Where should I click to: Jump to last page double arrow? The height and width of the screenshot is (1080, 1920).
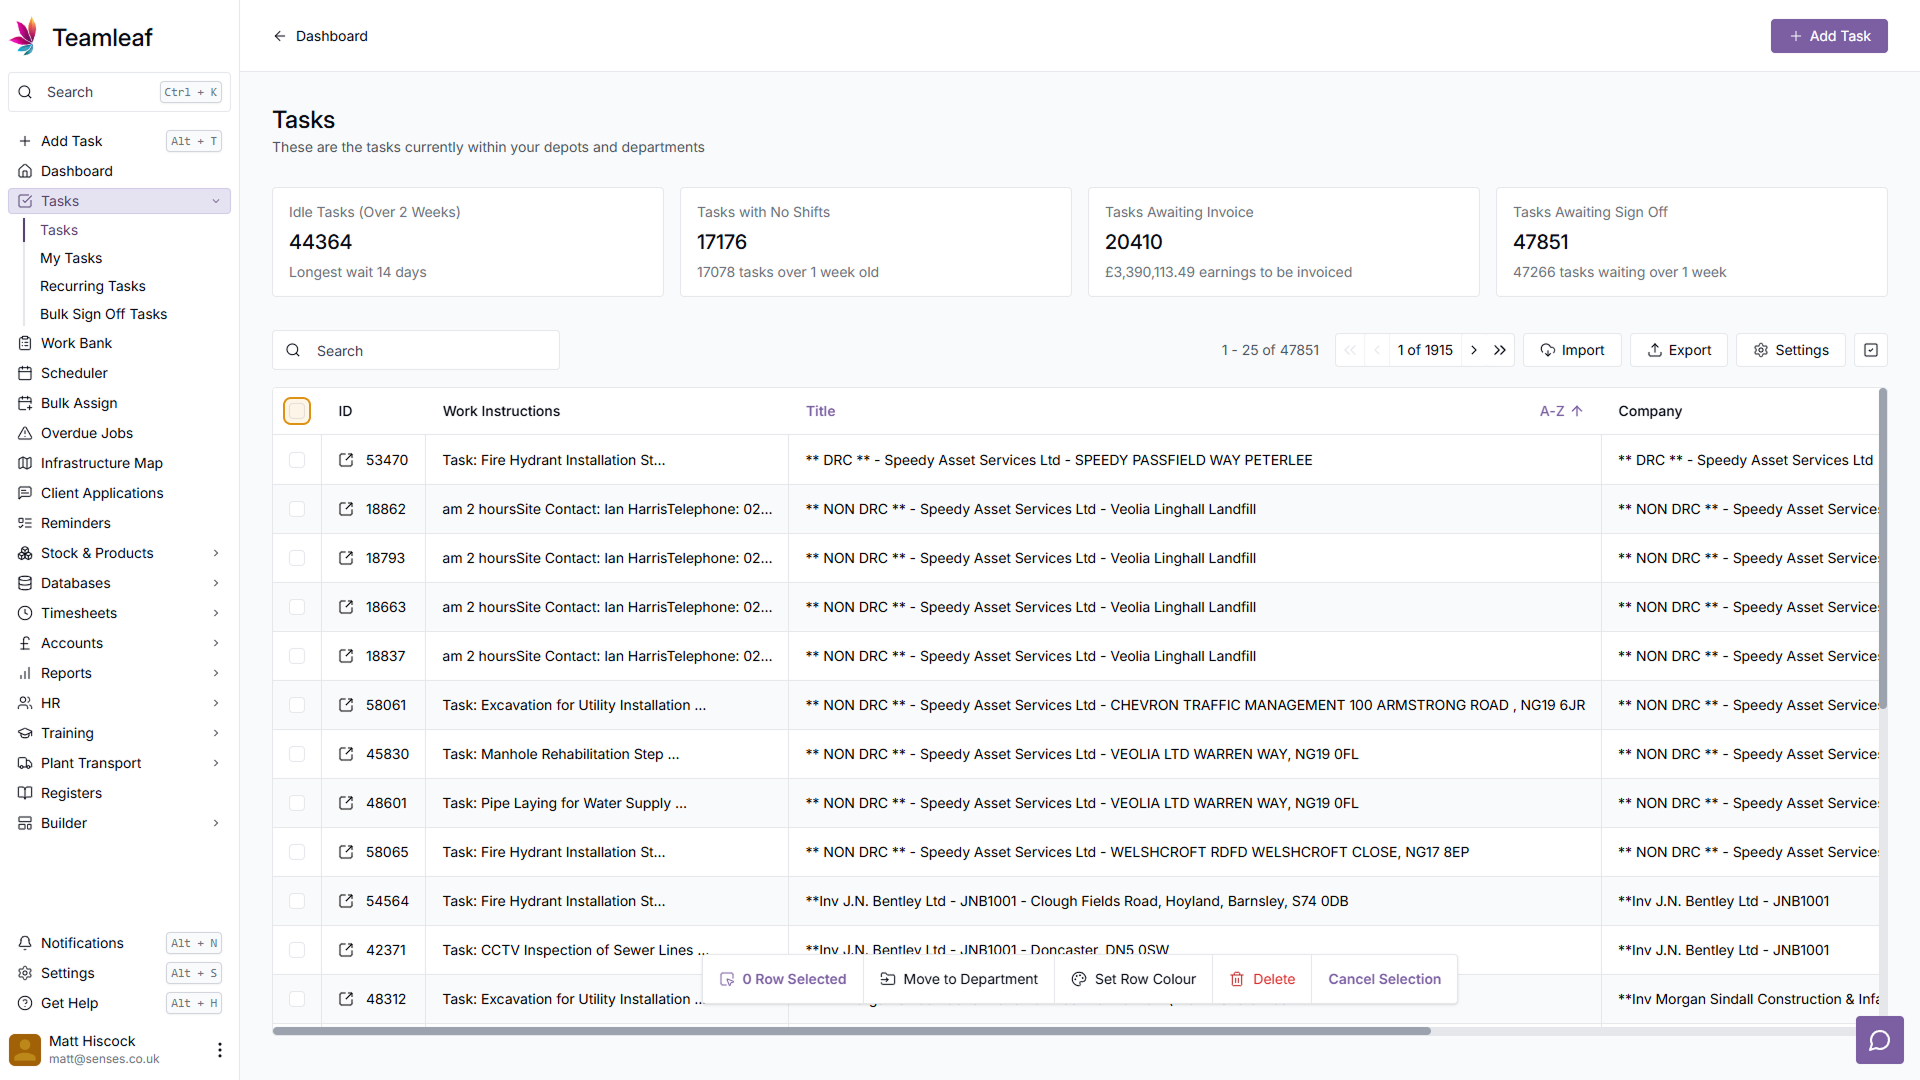coord(1500,350)
